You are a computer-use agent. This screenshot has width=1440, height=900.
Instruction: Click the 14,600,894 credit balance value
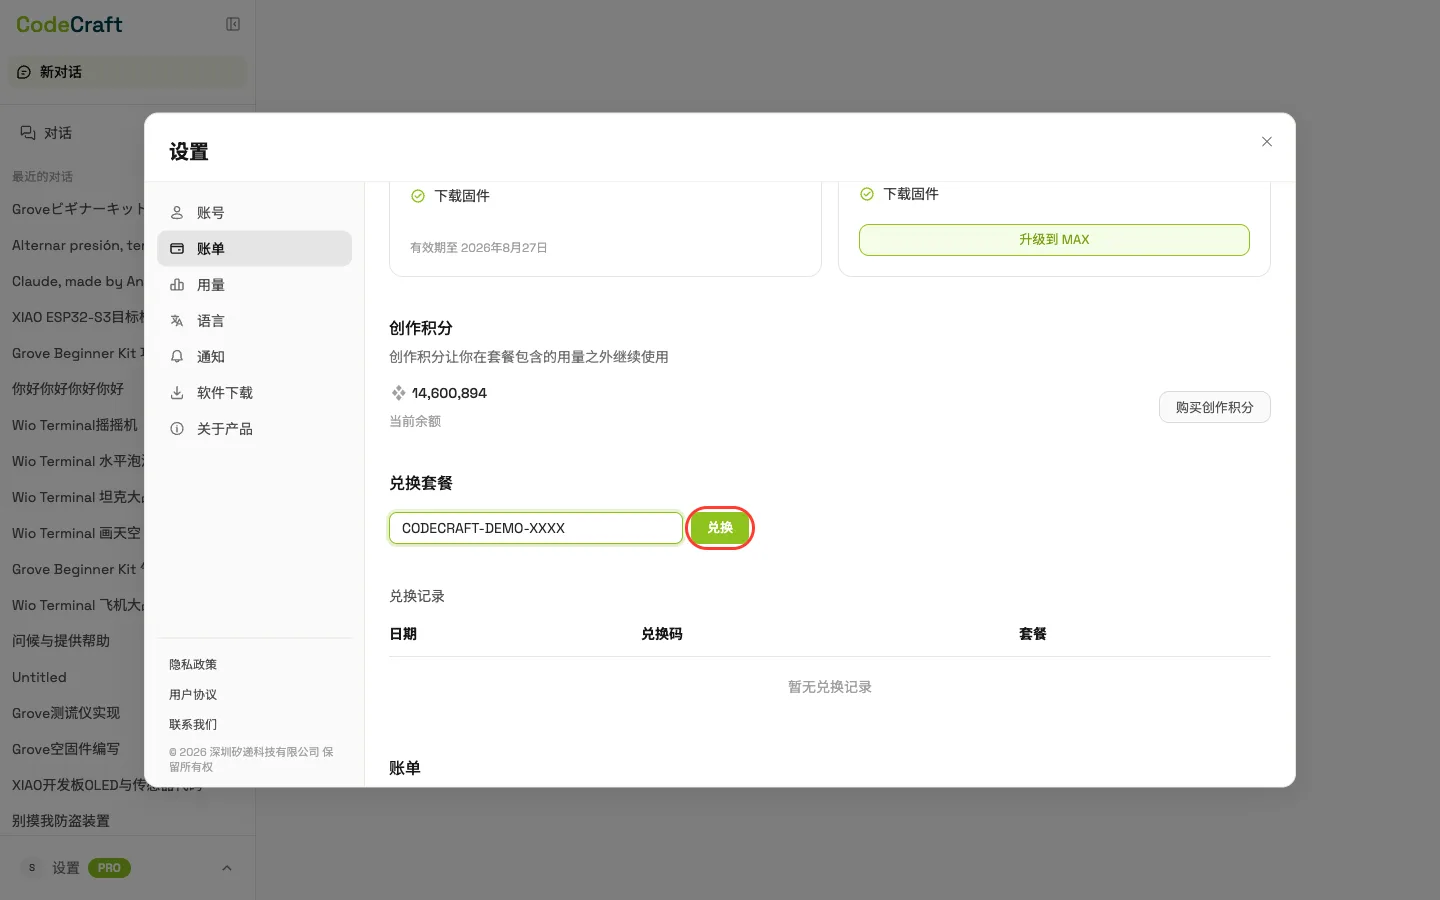449,393
